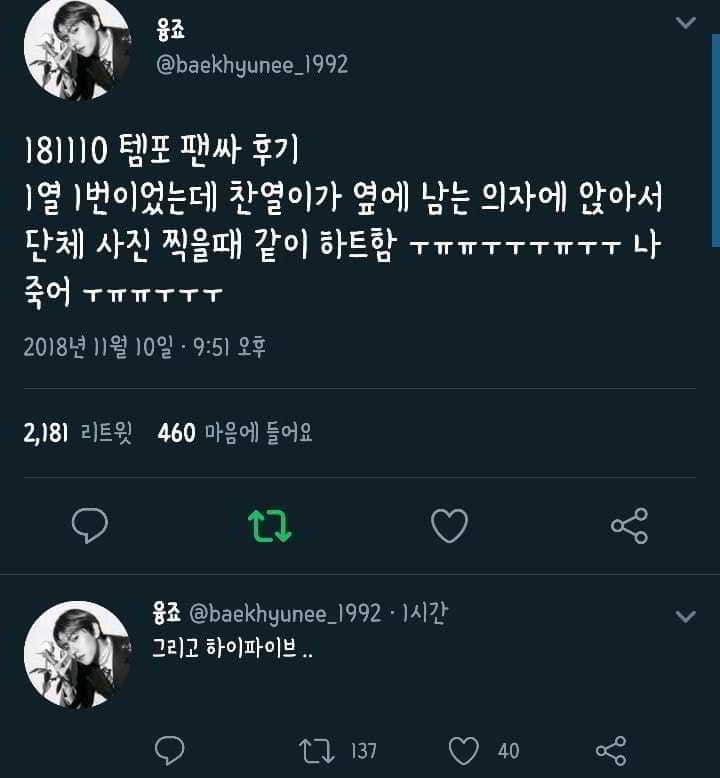
Task: Open share options for the reply tweet
Action: pyautogui.click(x=611, y=751)
